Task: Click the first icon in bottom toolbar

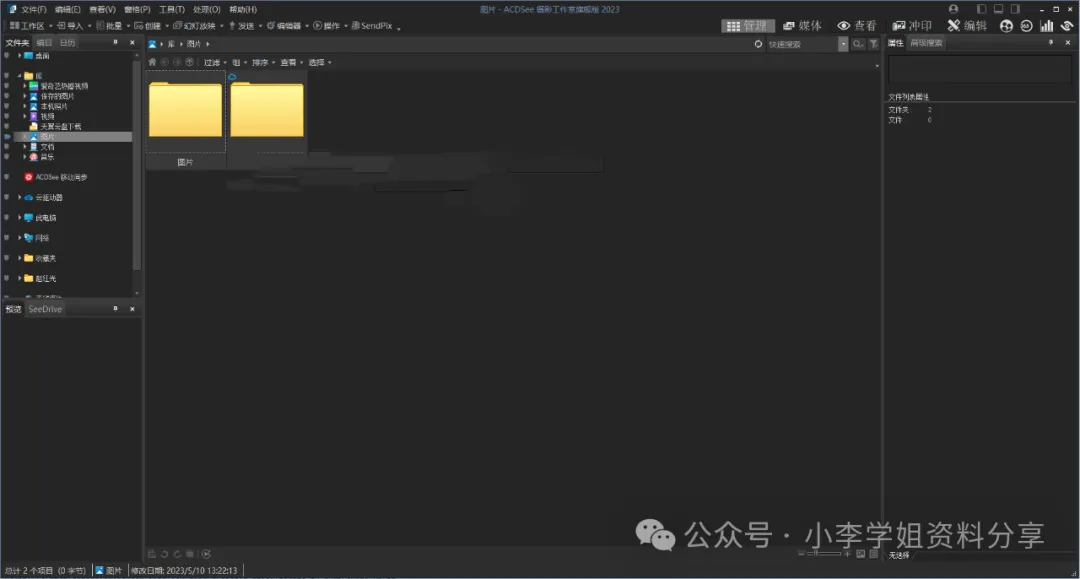Action: 152,554
